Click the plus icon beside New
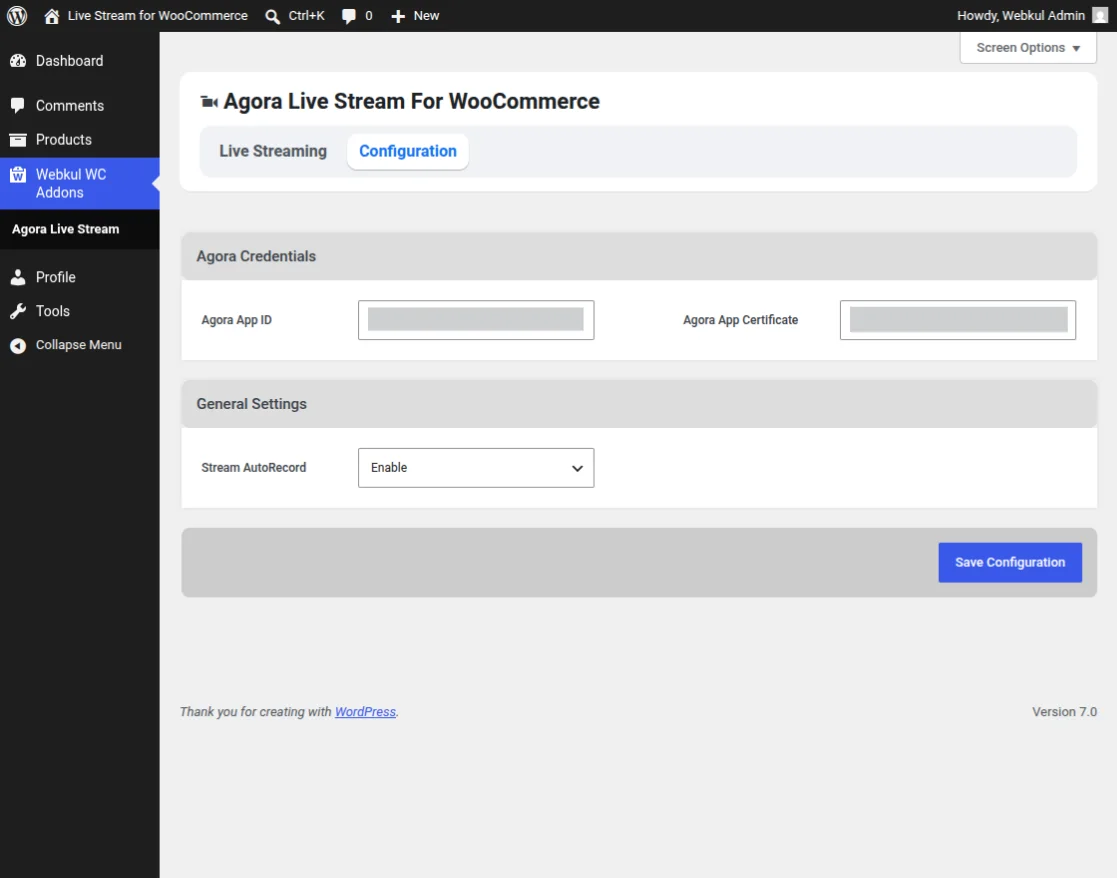Screen dimensions: 1120x880 (x=398, y=16)
